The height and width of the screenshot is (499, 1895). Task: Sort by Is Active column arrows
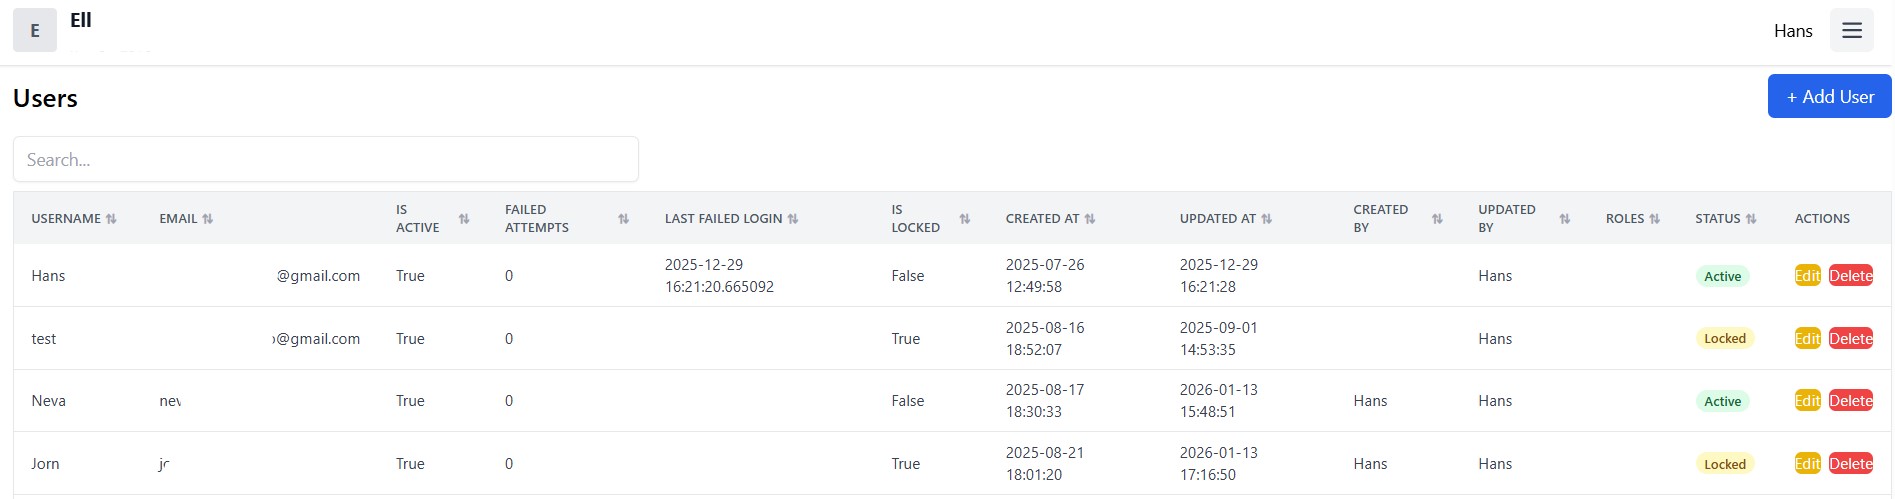[x=464, y=219]
